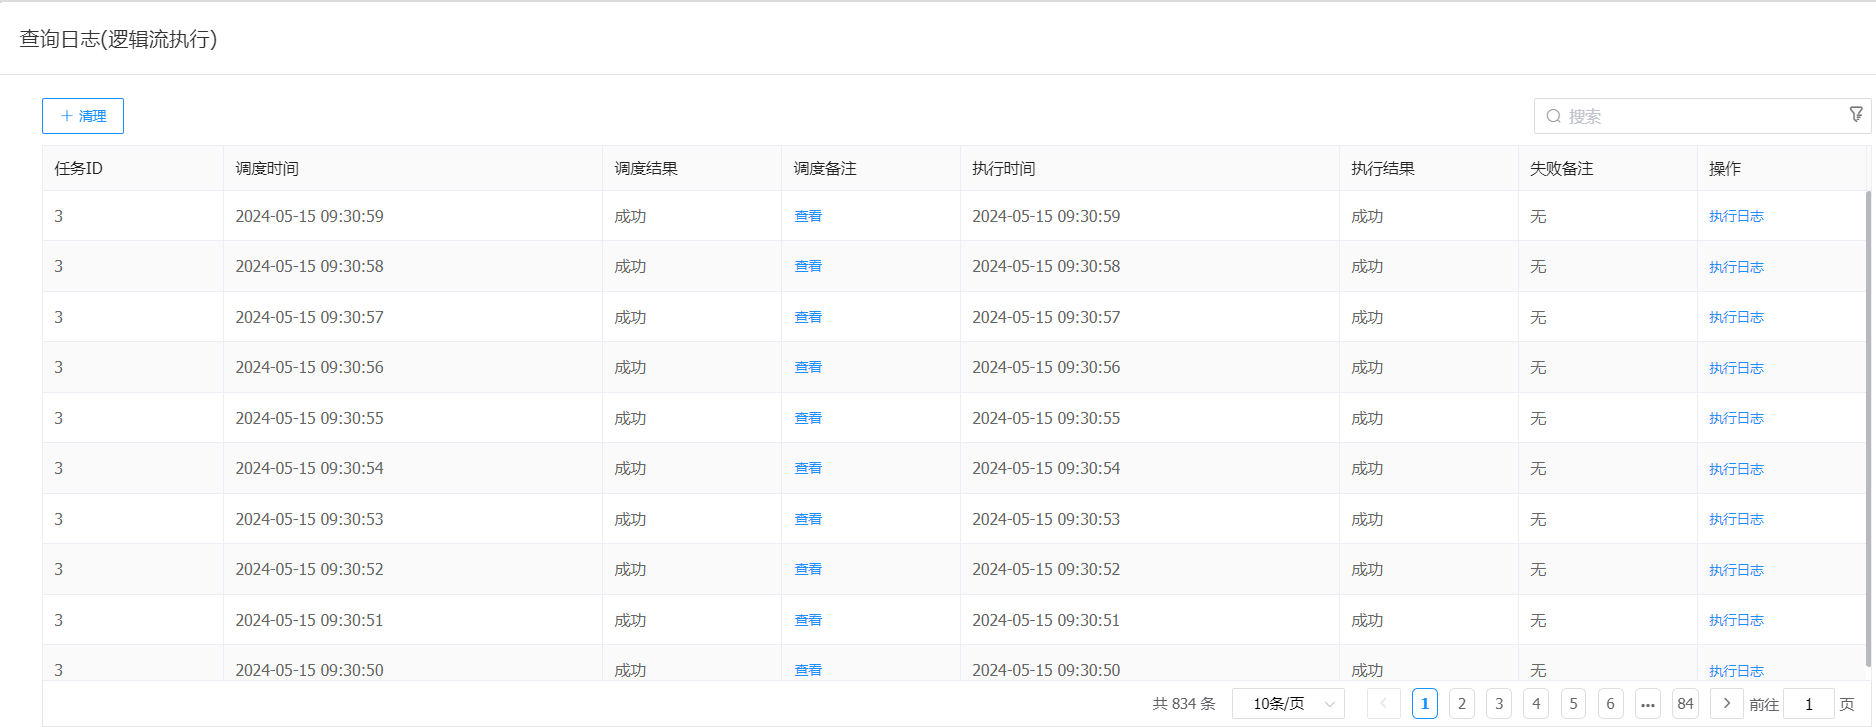
Task: Click the filter funnel icon in search box
Action: [1856, 115]
